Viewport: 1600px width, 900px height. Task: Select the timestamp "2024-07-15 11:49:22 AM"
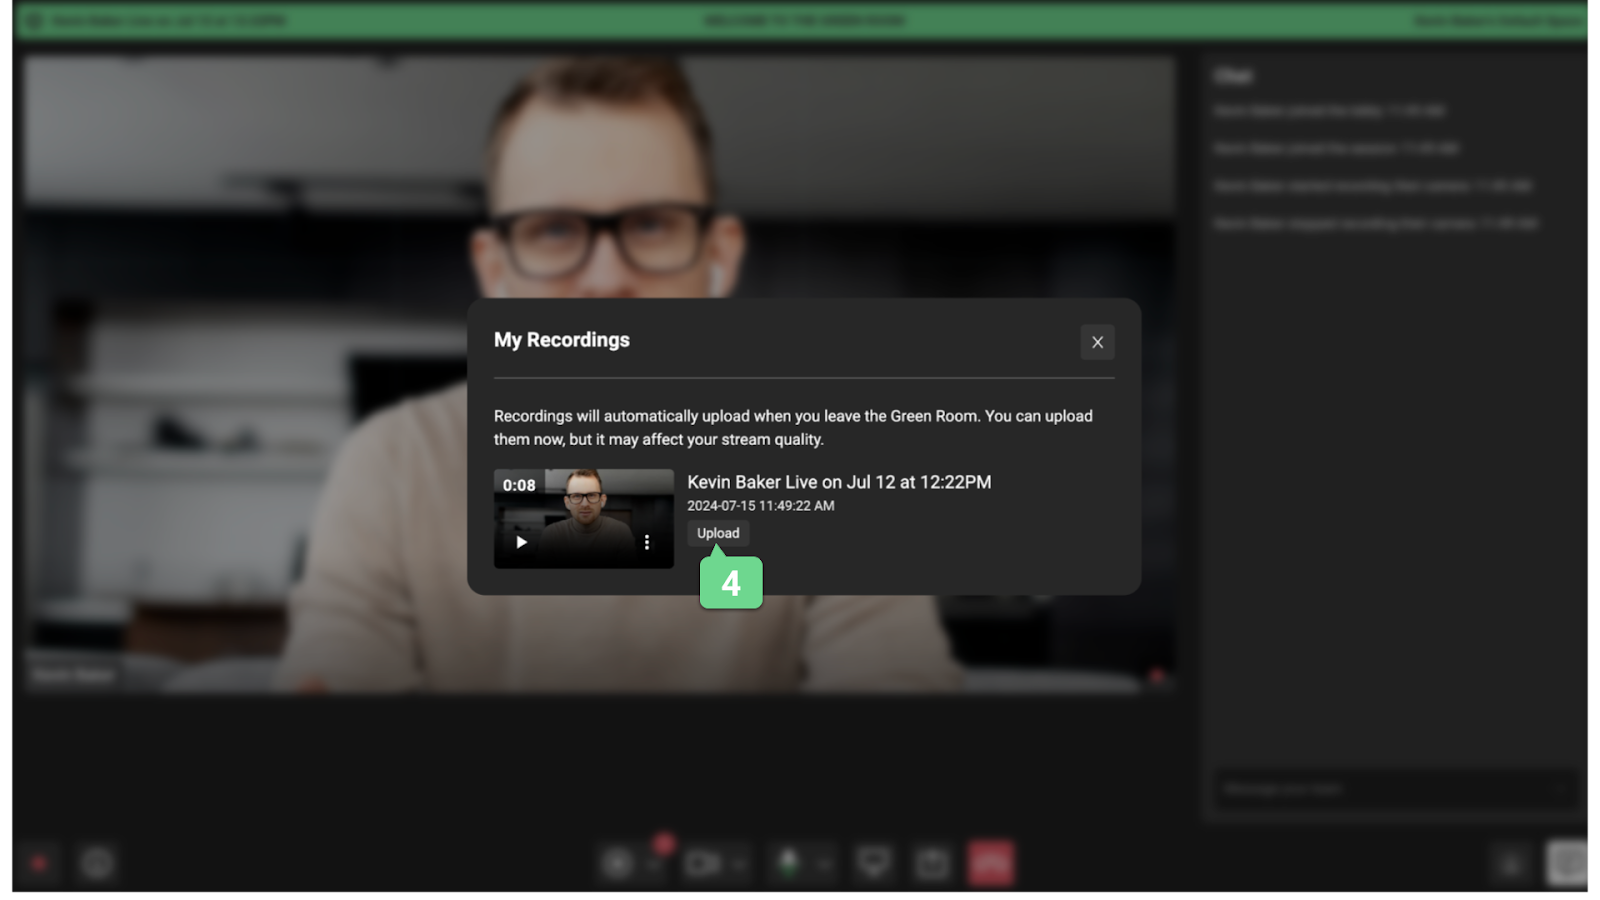coord(761,506)
